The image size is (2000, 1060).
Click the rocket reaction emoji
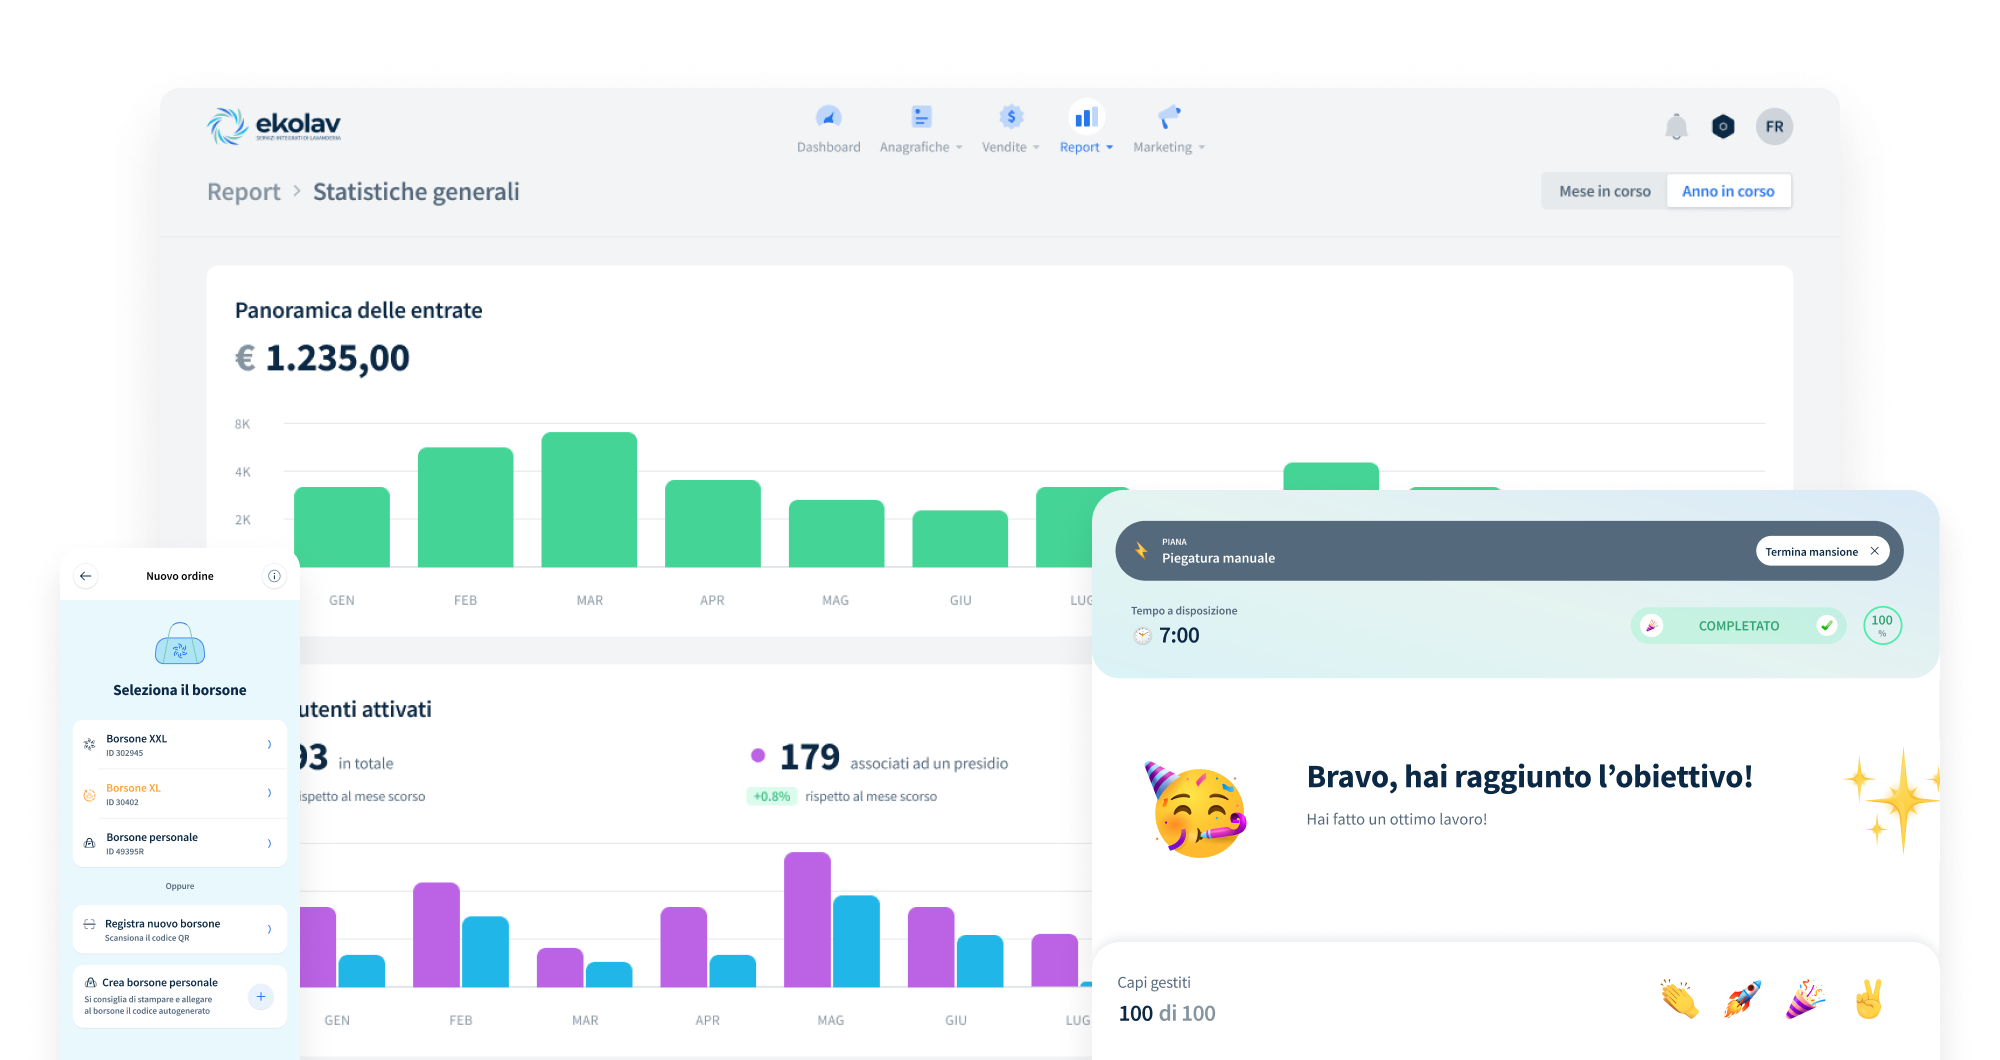[x=1742, y=999]
